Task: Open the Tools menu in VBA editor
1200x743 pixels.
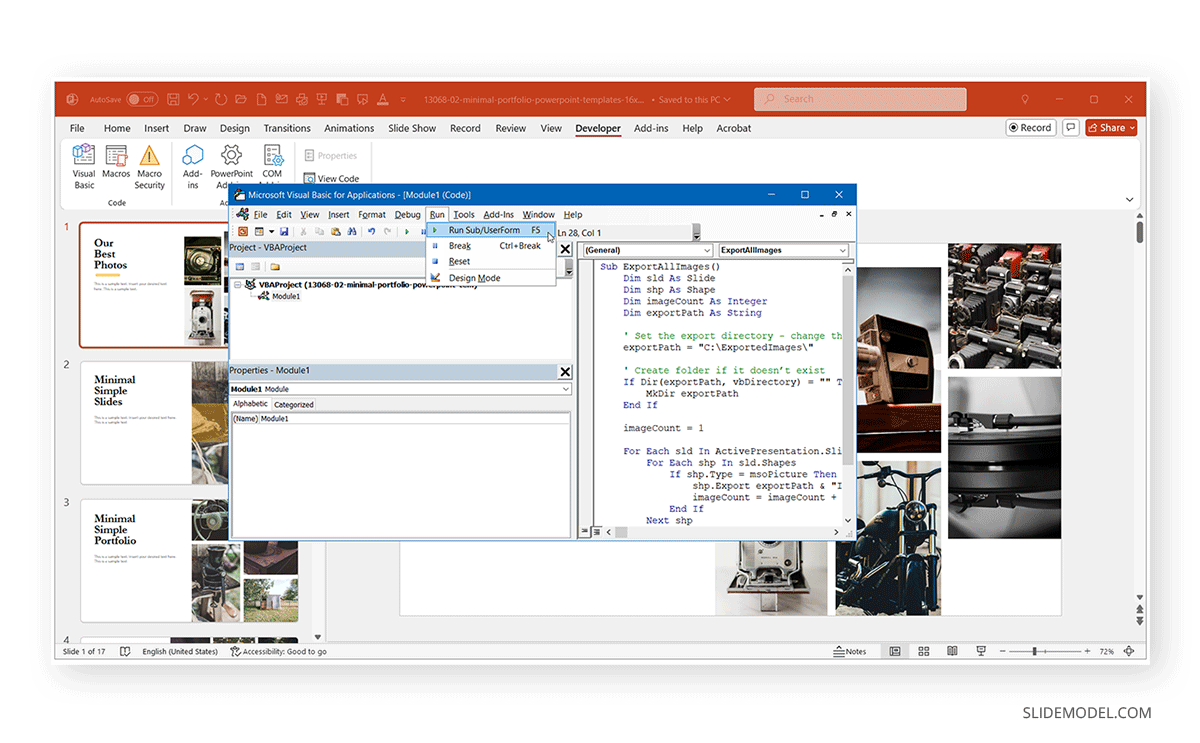Action: point(464,214)
